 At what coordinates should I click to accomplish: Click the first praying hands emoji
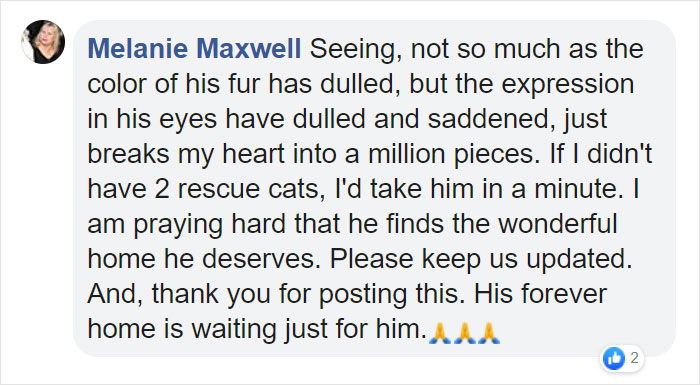point(440,333)
